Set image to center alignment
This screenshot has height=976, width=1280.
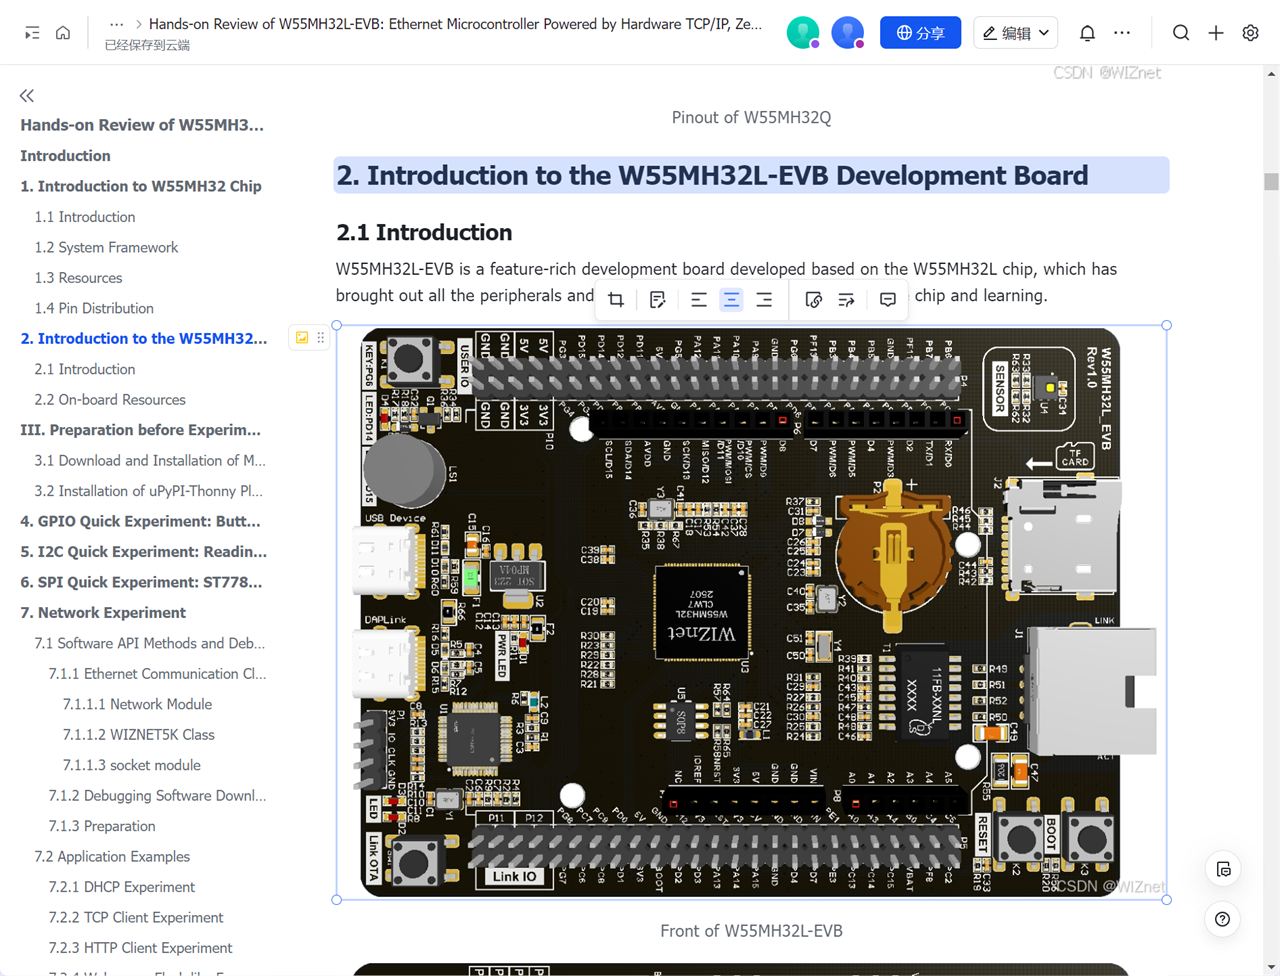tap(732, 300)
